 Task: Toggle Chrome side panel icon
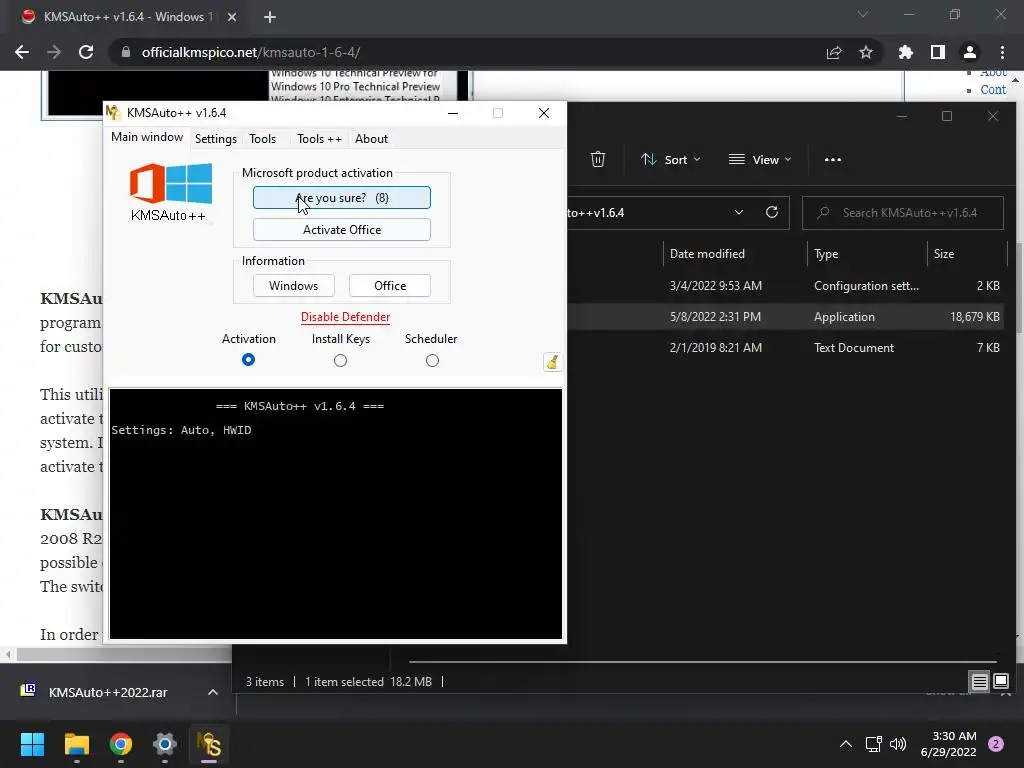coord(938,52)
